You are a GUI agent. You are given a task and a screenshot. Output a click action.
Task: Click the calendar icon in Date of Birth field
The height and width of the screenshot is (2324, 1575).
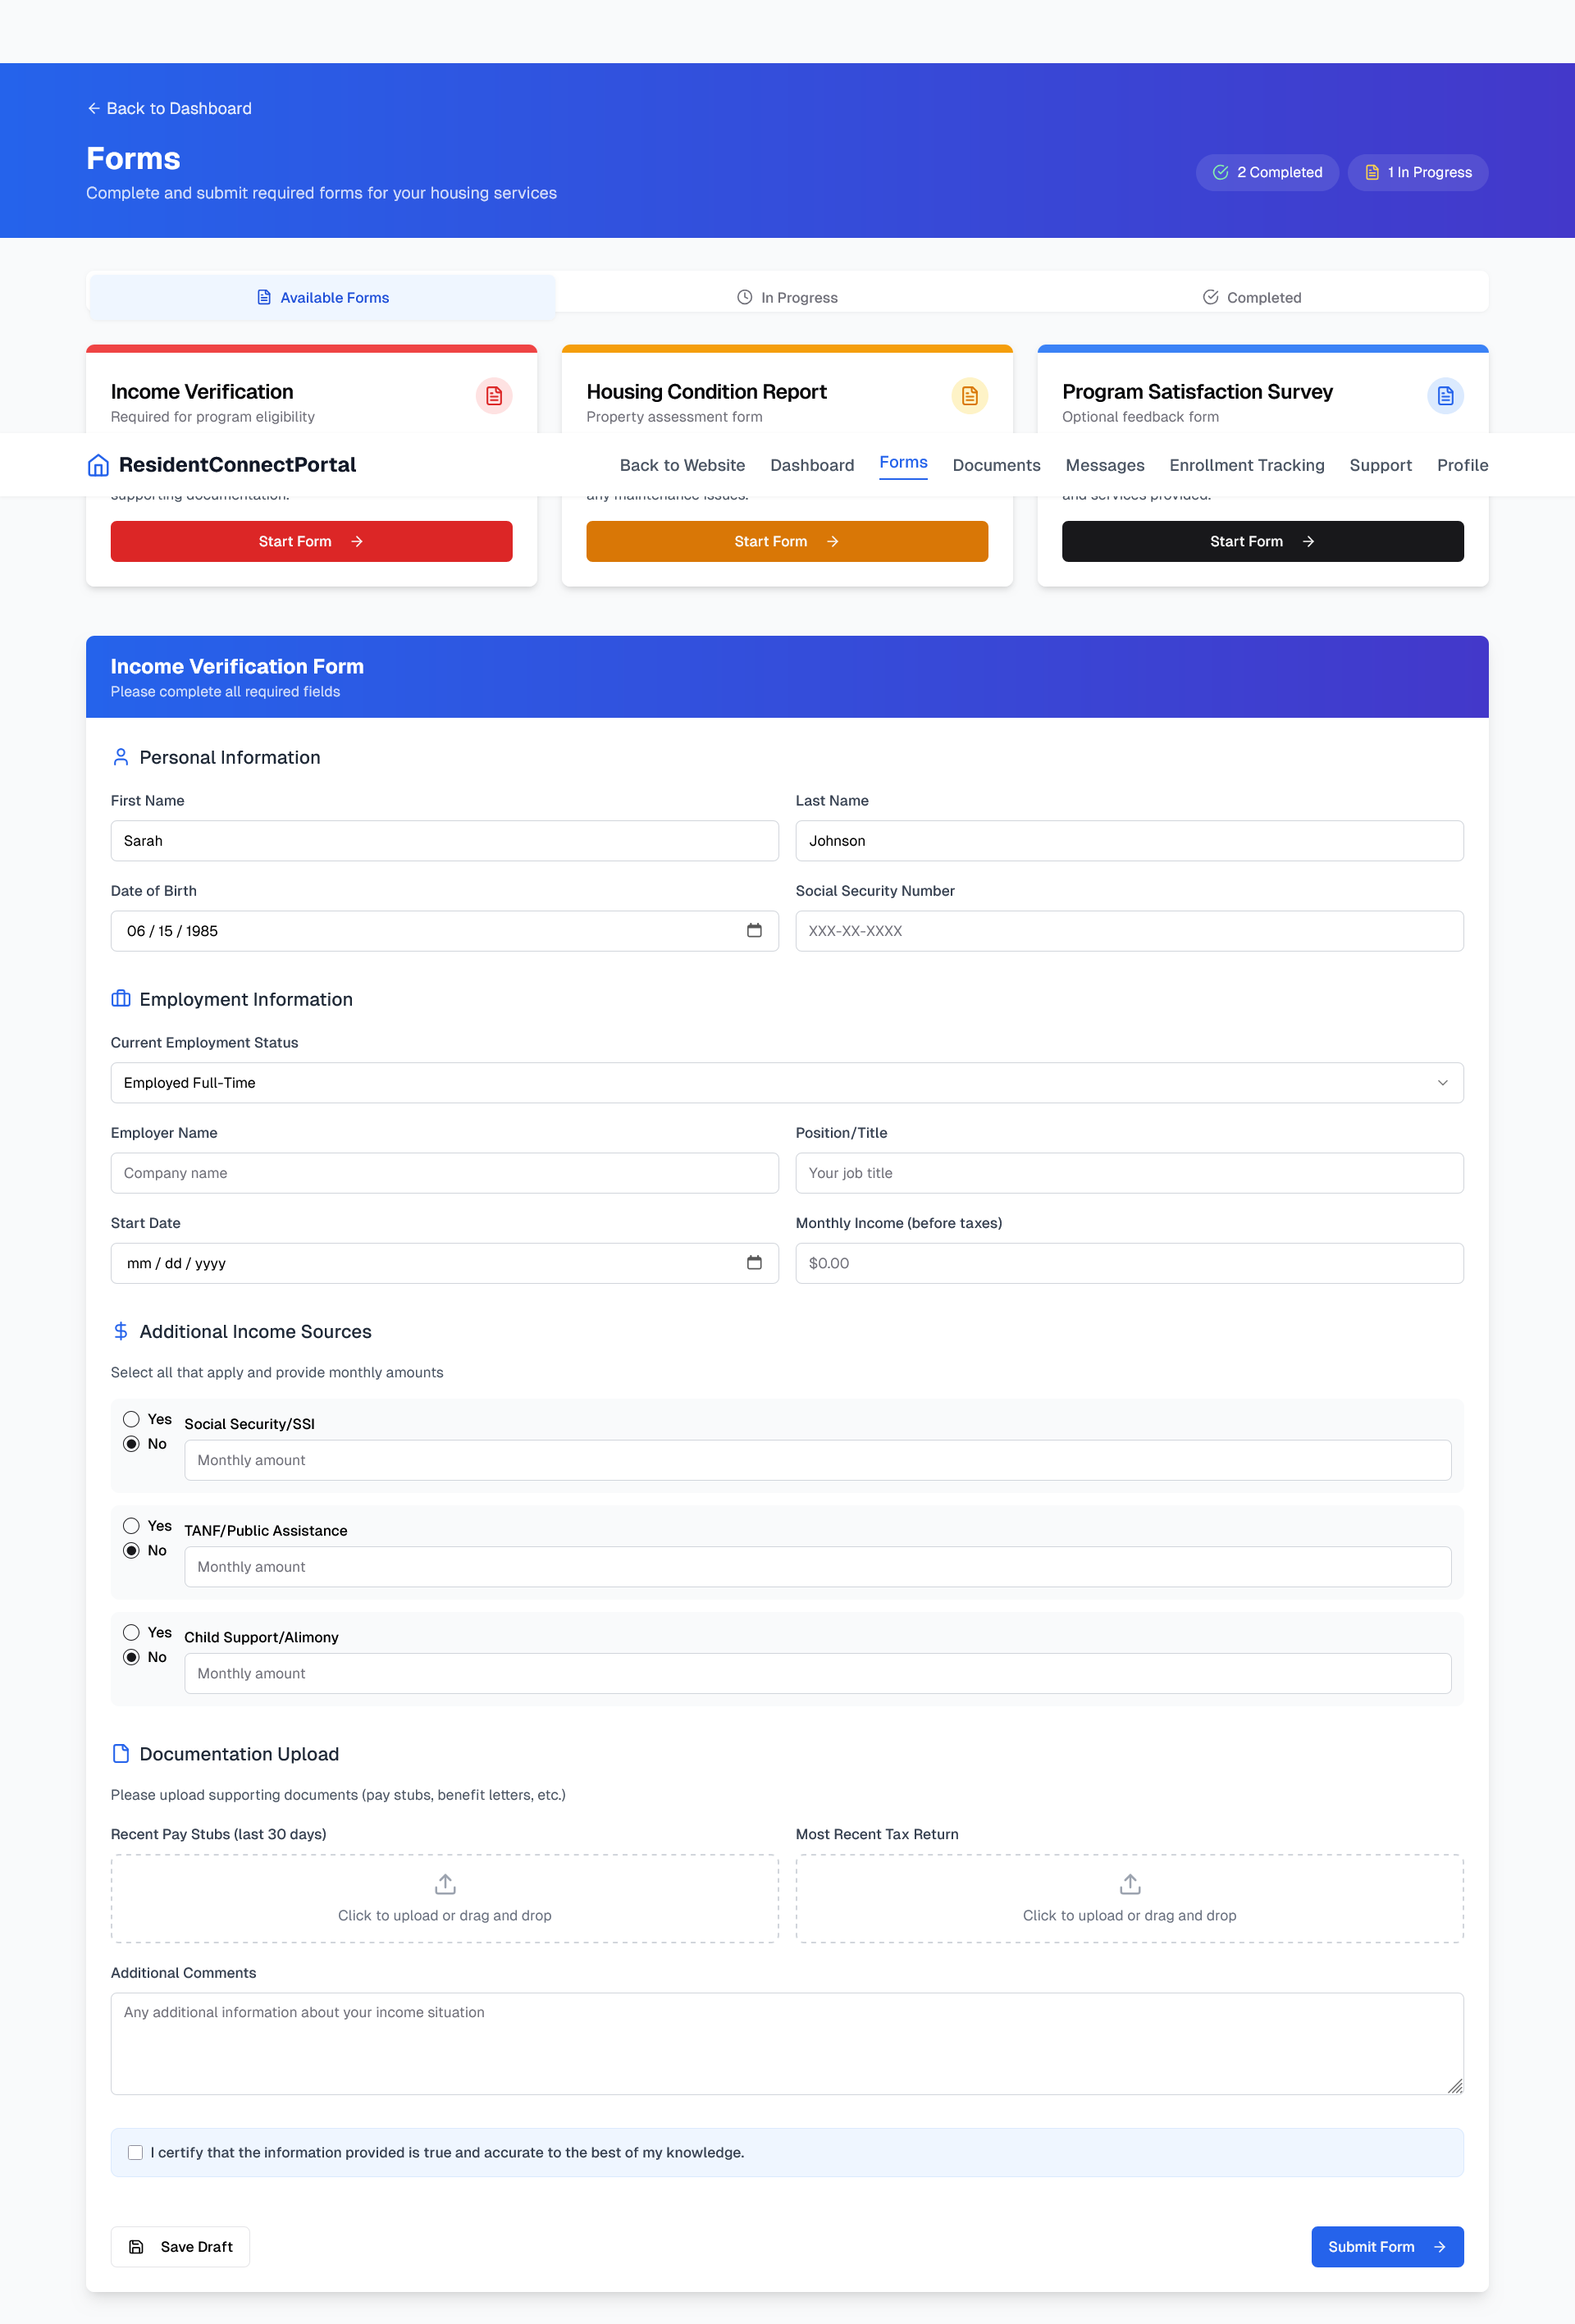(x=755, y=930)
